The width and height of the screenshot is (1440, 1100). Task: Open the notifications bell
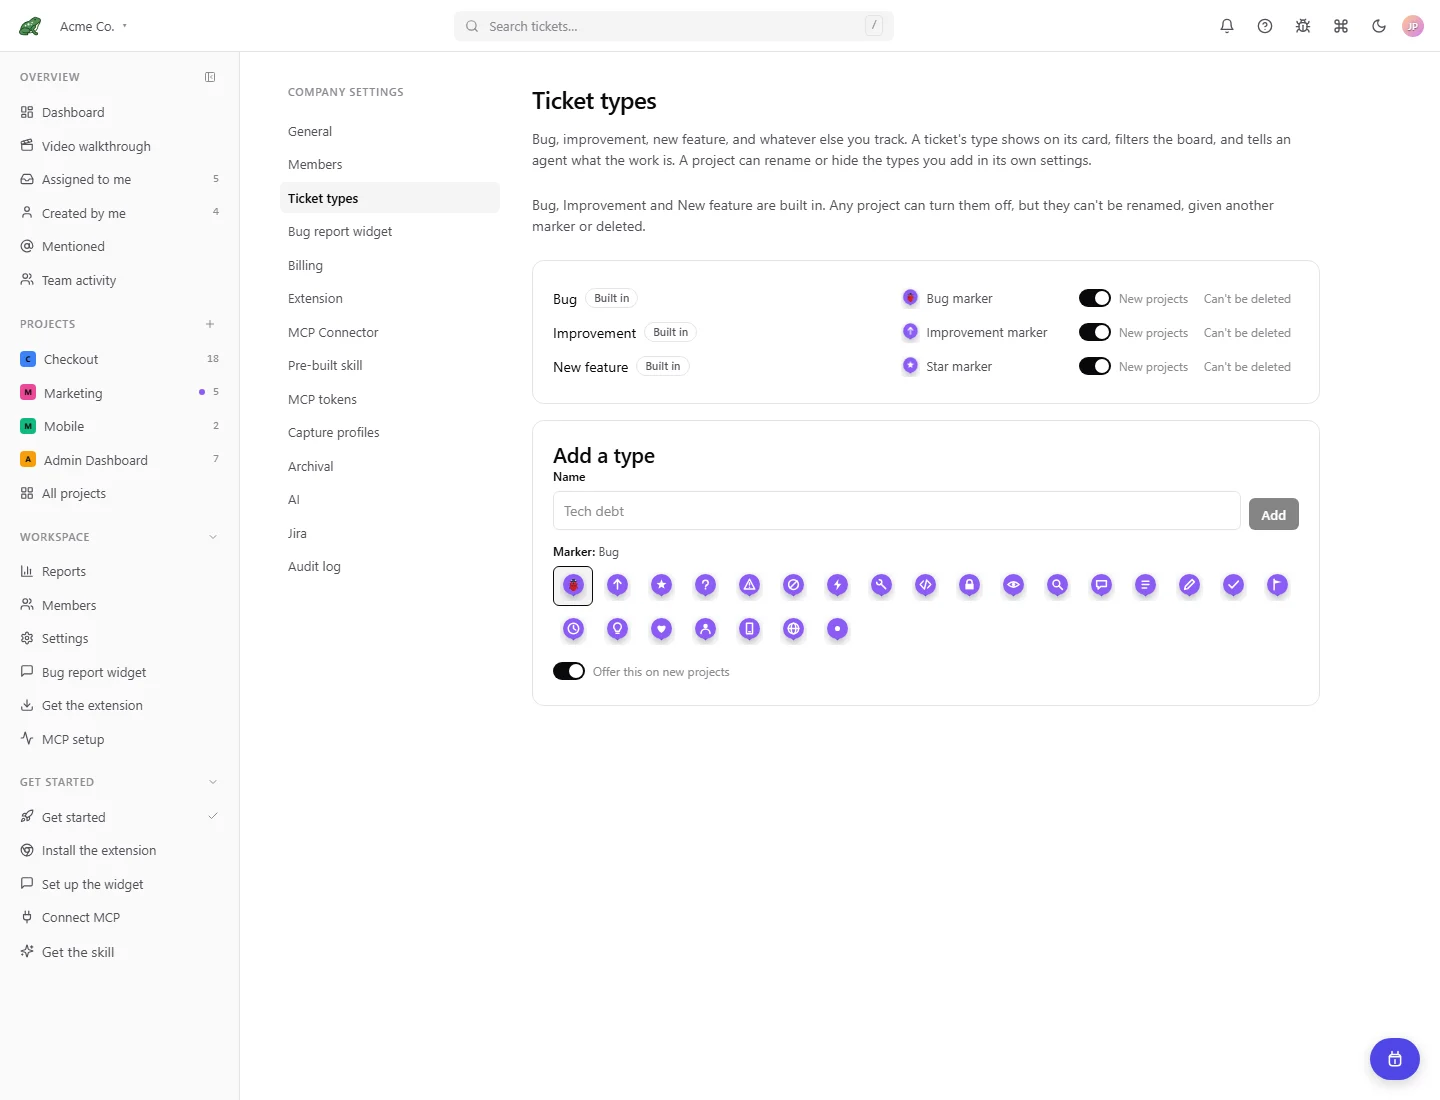[1227, 26]
